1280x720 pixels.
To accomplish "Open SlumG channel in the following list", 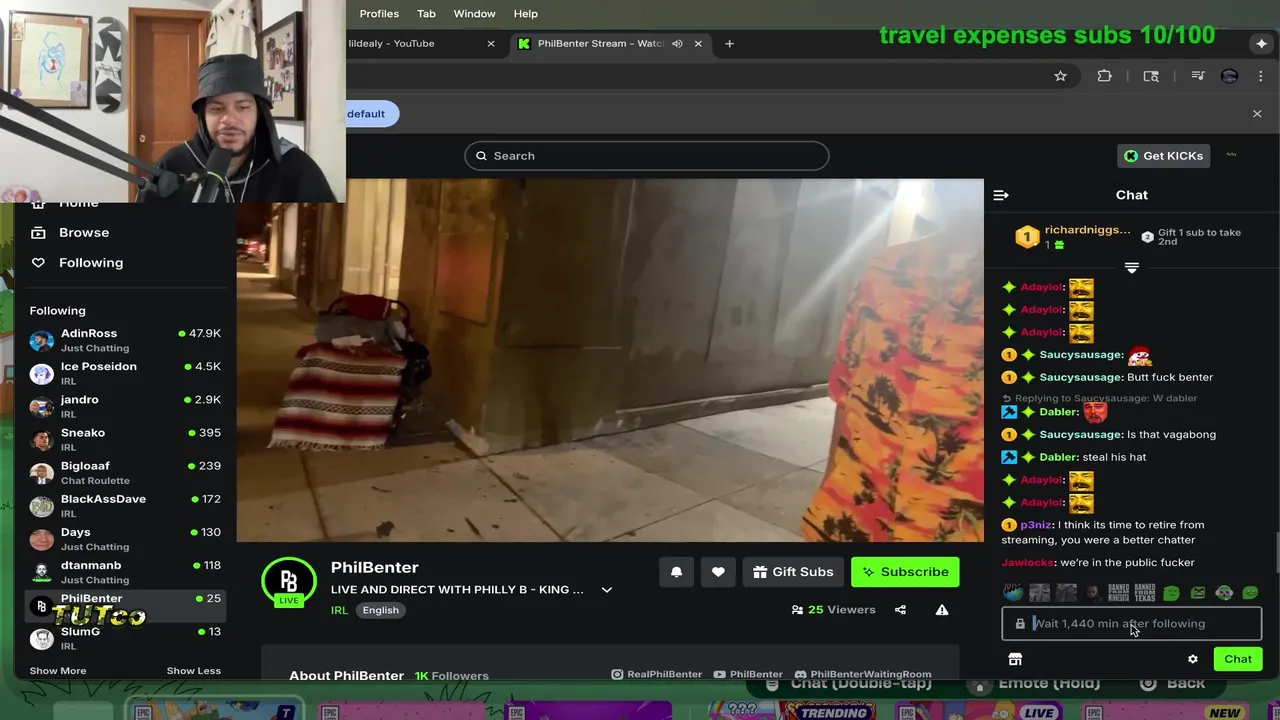I will pos(125,638).
